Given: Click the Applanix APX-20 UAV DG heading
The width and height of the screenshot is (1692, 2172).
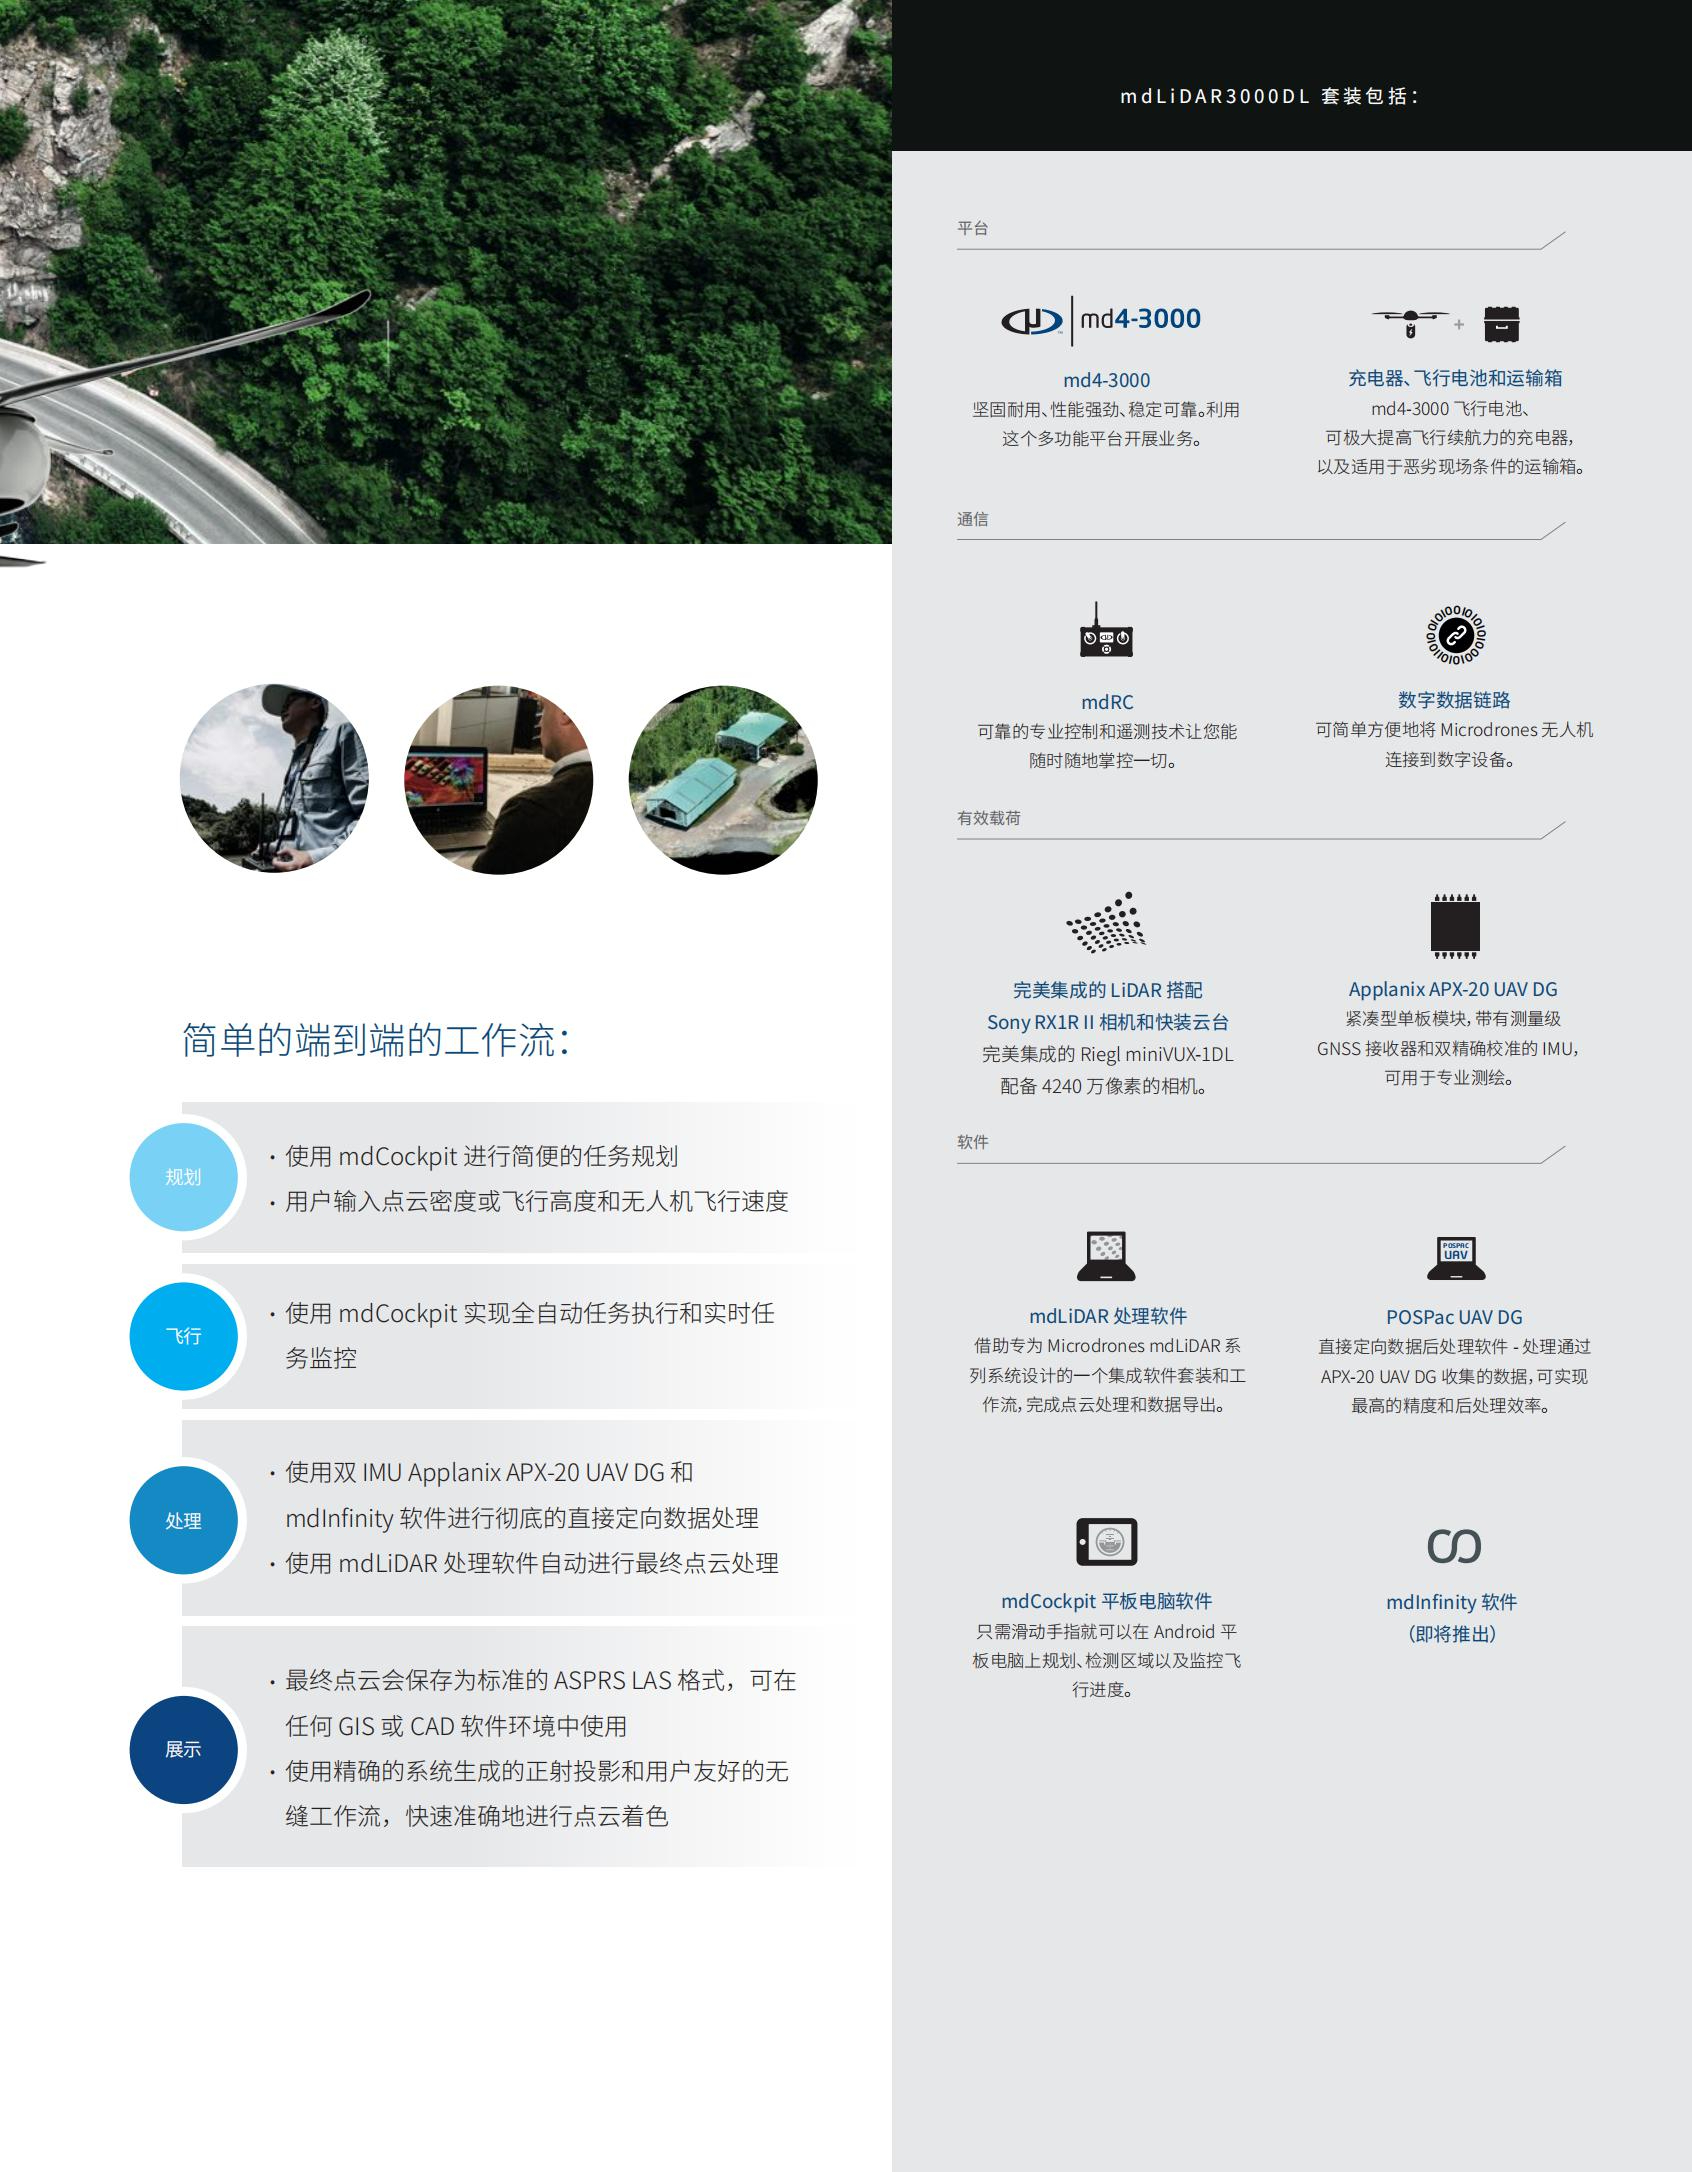Looking at the screenshot, I should 1453,989.
